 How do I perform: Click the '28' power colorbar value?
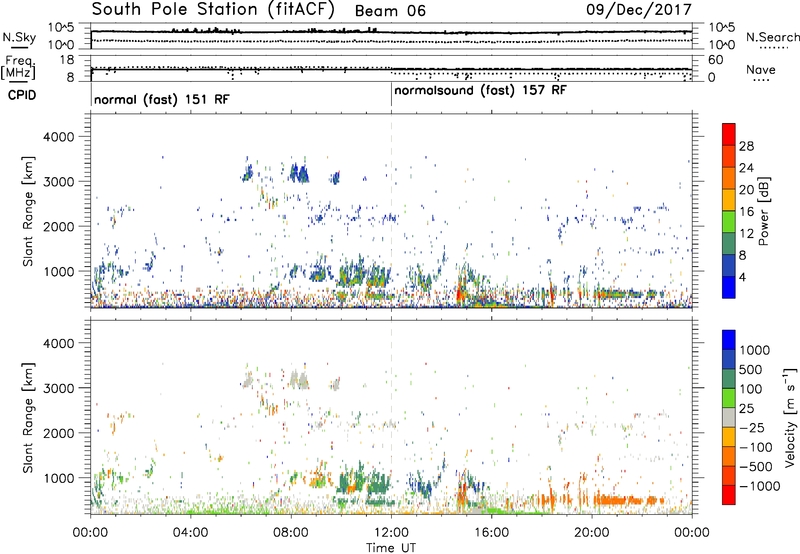point(746,146)
